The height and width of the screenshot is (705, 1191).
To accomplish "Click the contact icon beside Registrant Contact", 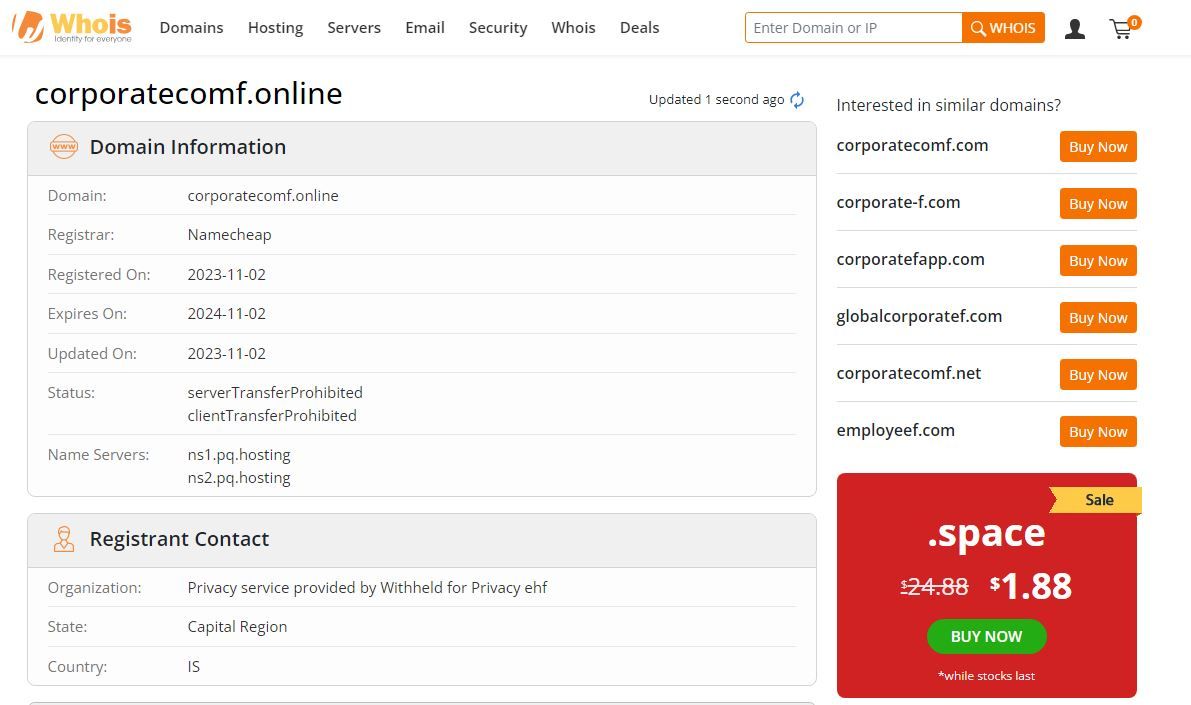I will (64, 538).
